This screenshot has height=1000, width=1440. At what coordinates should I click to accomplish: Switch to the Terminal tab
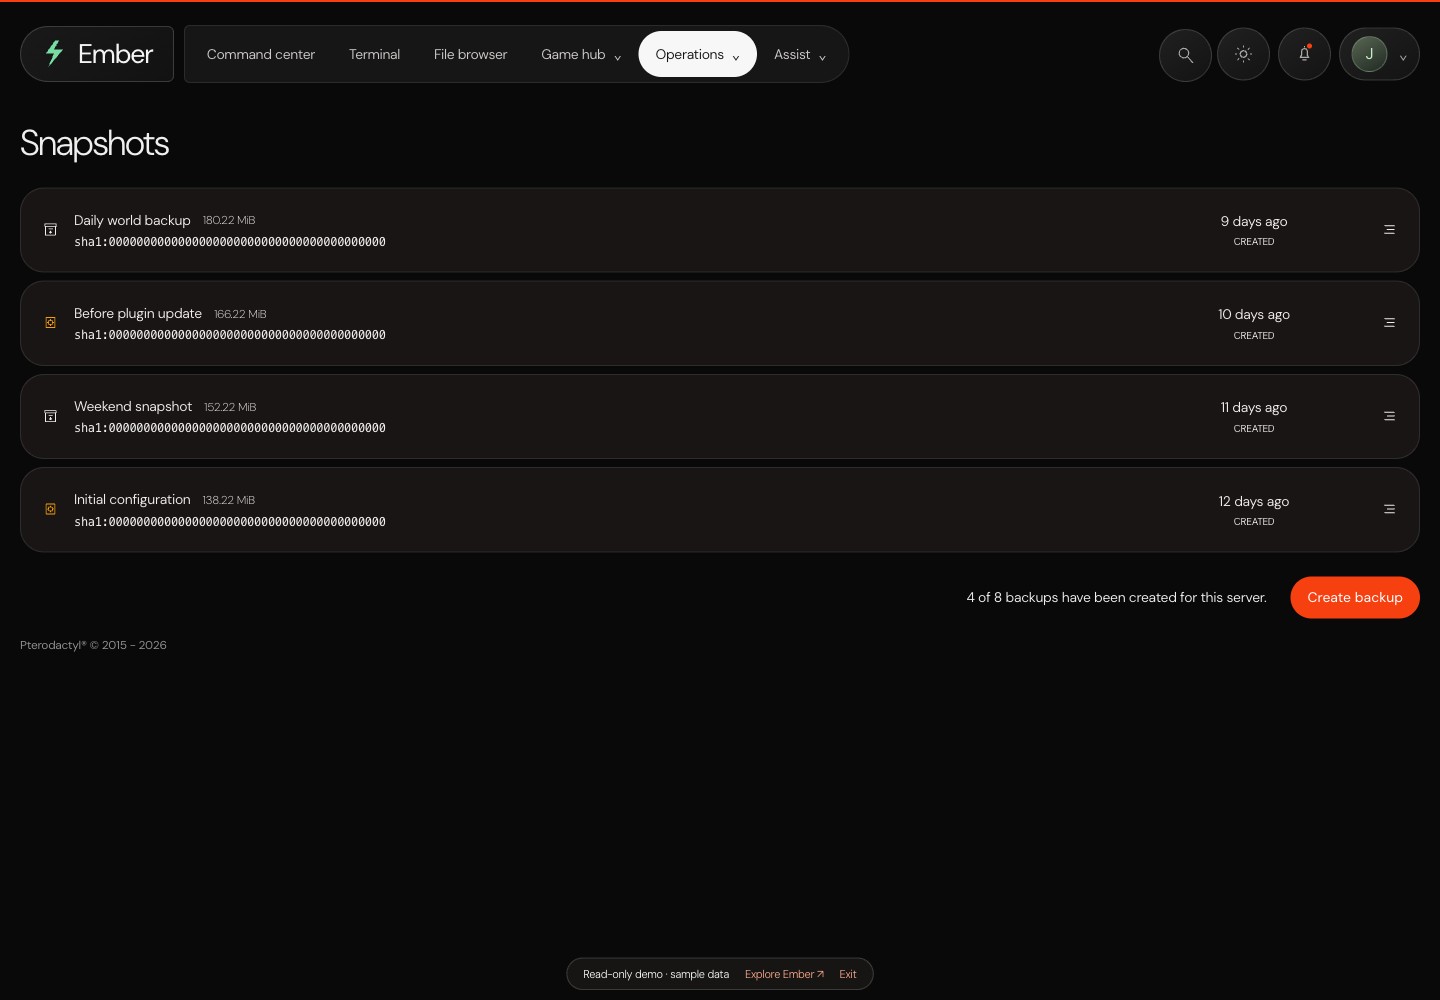pos(374,55)
